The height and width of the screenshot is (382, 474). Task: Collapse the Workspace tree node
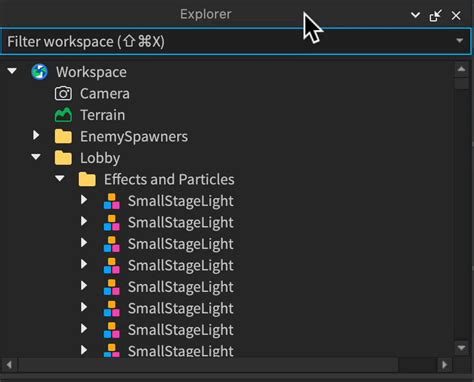[12, 71]
